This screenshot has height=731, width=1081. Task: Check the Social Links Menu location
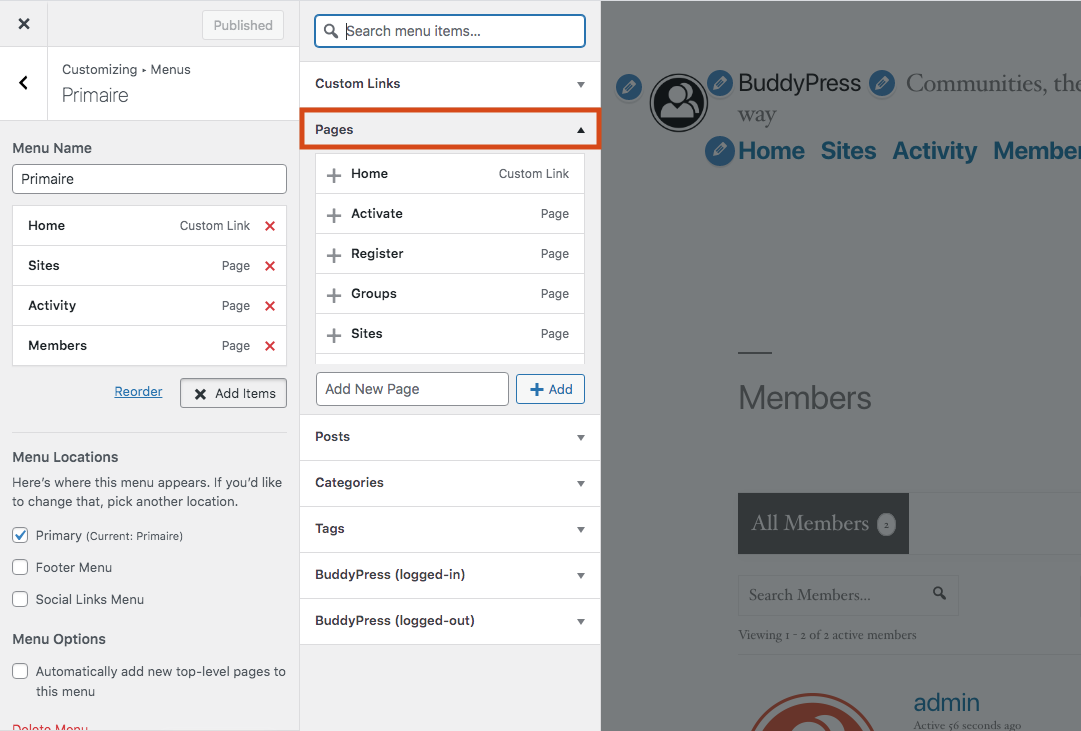click(20, 599)
